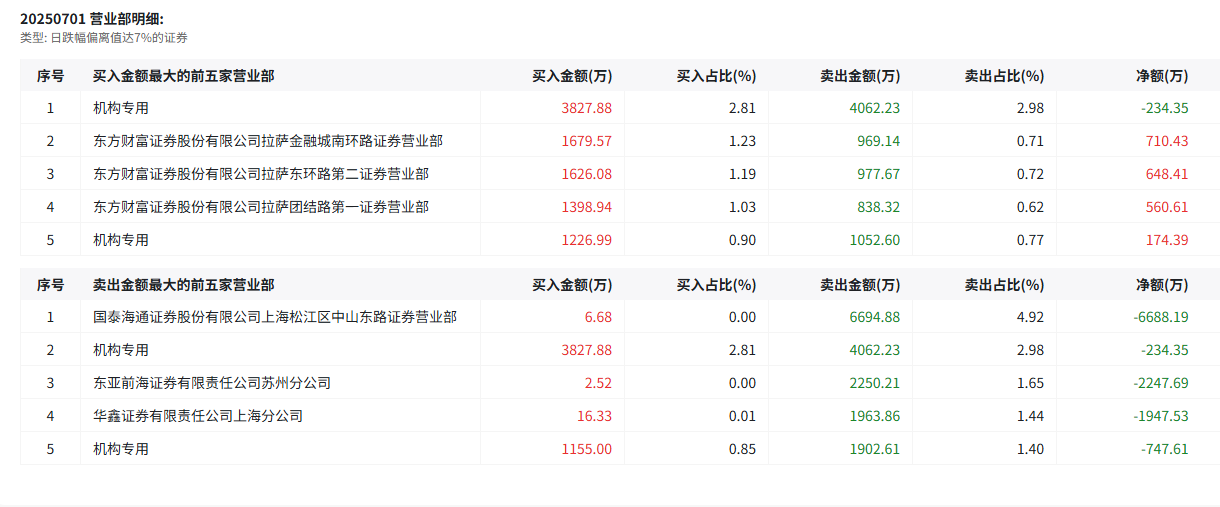Open 华鑫证券有限责任公司上海分公司 link
The height and width of the screenshot is (507, 1220).
pyautogui.click(x=198, y=416)
